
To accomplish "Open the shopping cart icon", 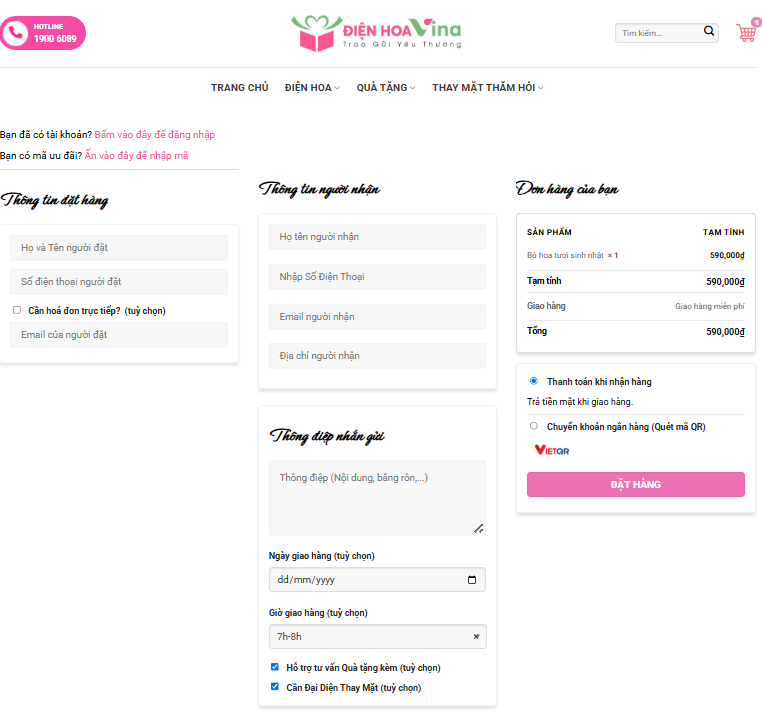I will 746,32.
